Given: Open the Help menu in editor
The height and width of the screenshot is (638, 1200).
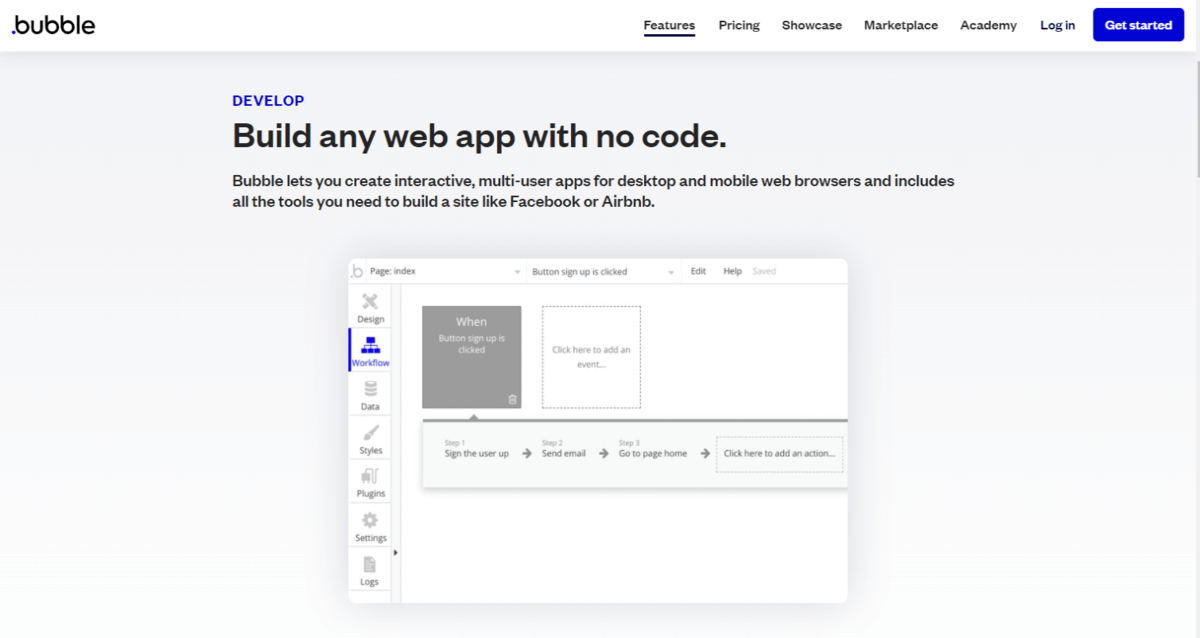Looking at the screenshot, I should [733, 271].
